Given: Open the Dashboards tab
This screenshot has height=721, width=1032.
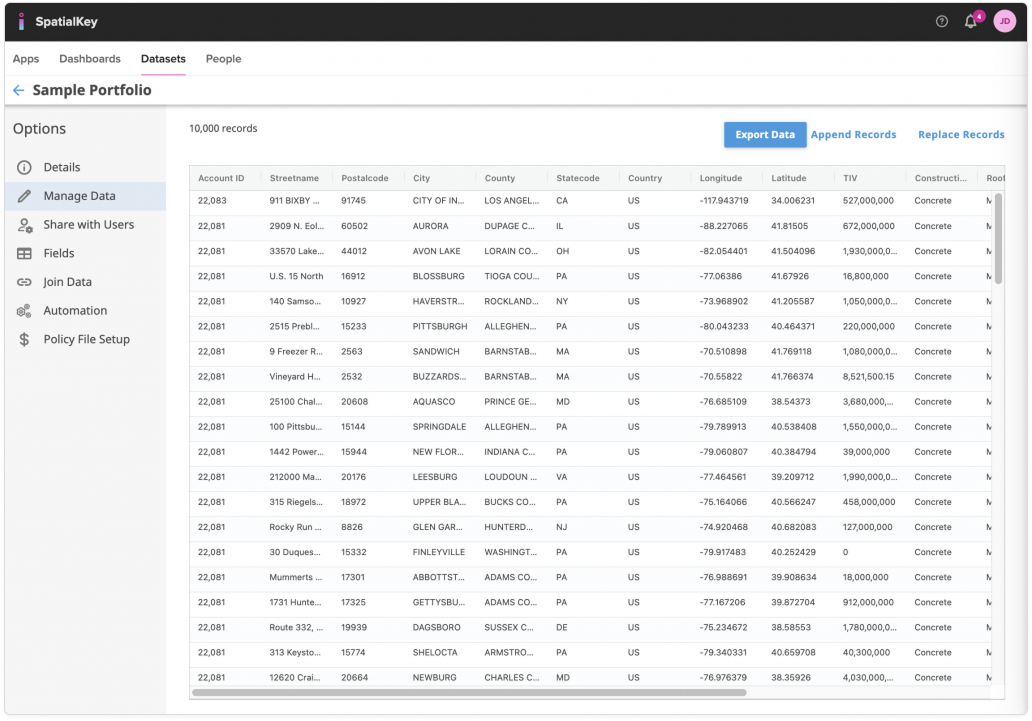Looking at the screenshot, I should click(90, 59).
